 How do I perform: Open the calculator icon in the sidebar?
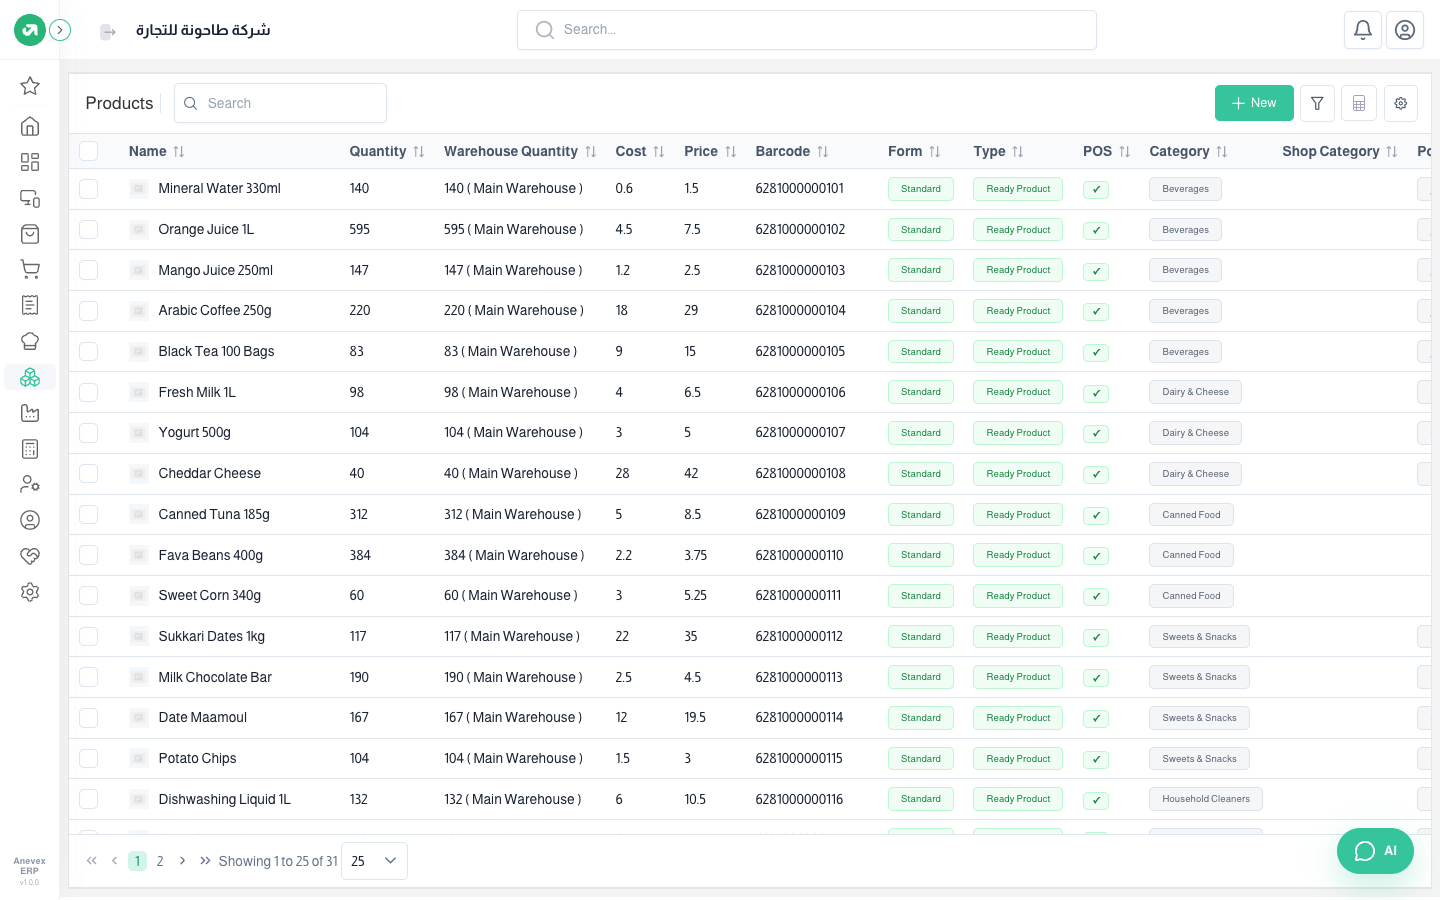pyautogui.click(x=30, y=449)
